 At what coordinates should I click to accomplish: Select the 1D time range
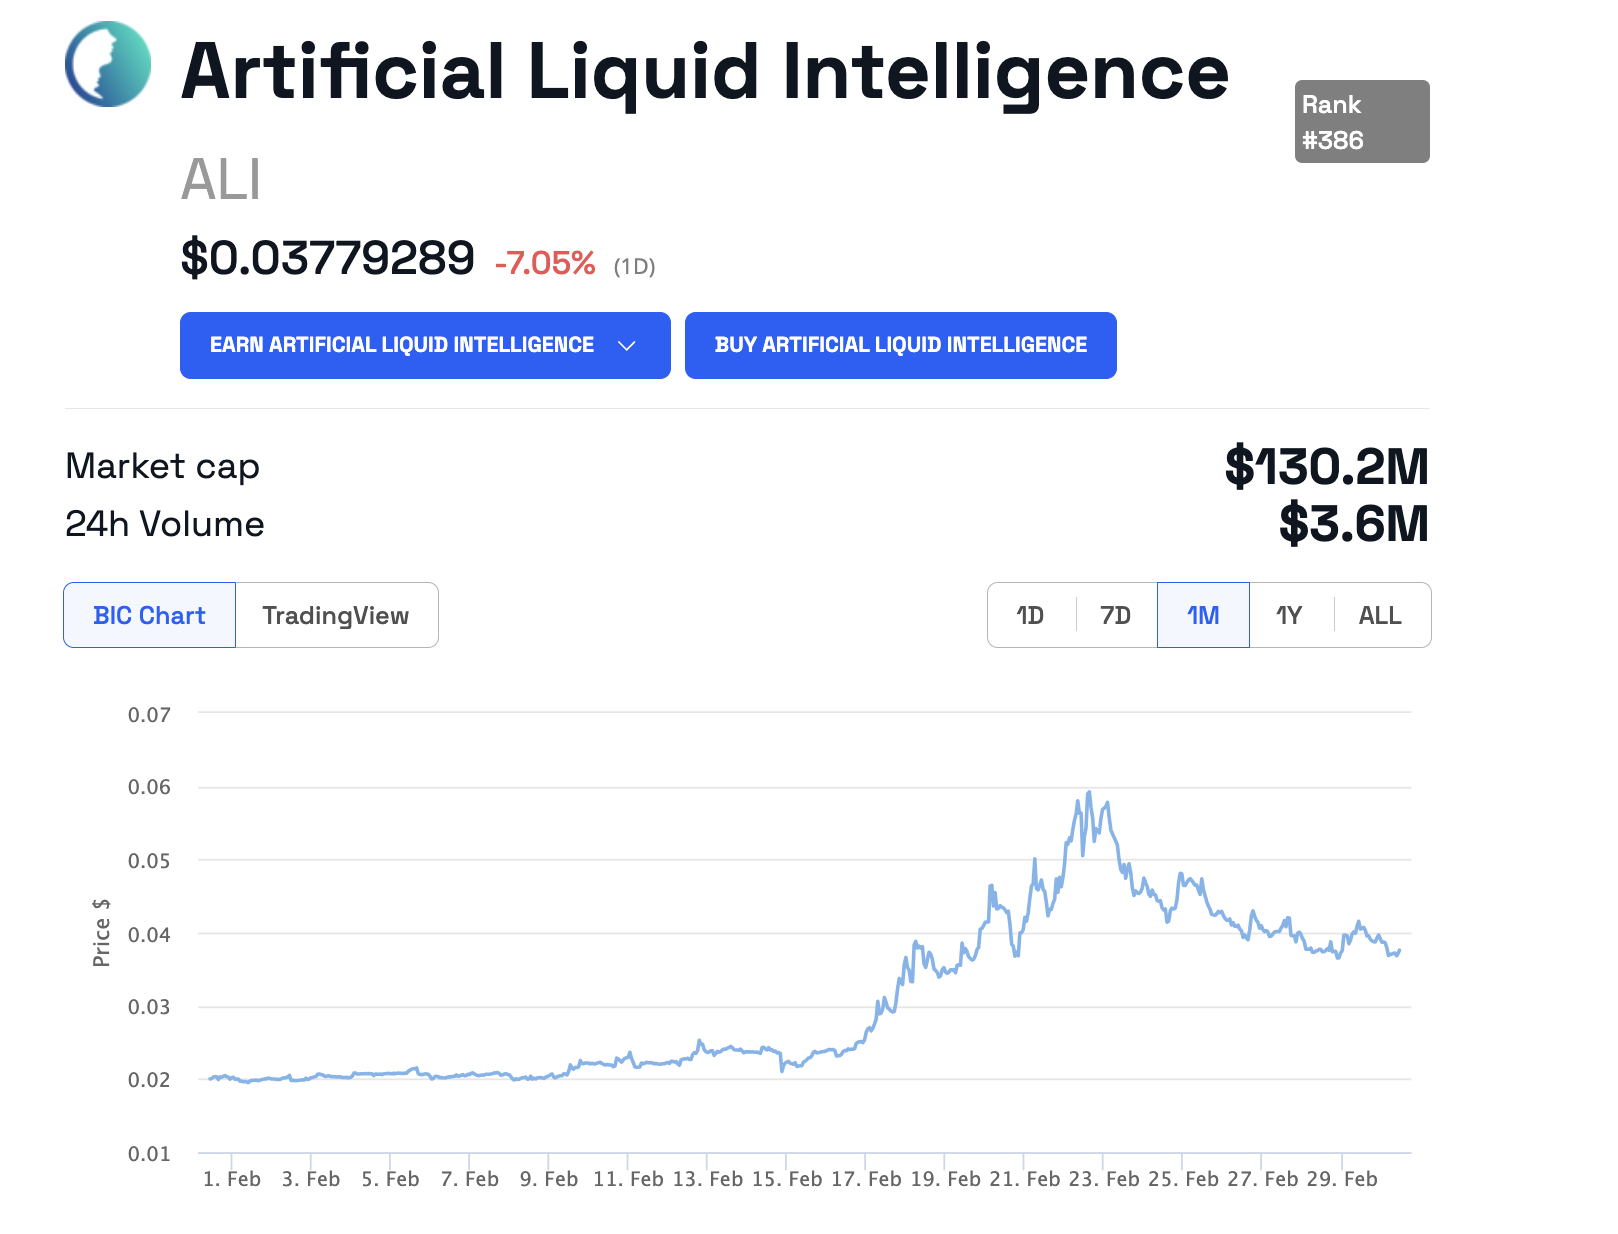1030,615
